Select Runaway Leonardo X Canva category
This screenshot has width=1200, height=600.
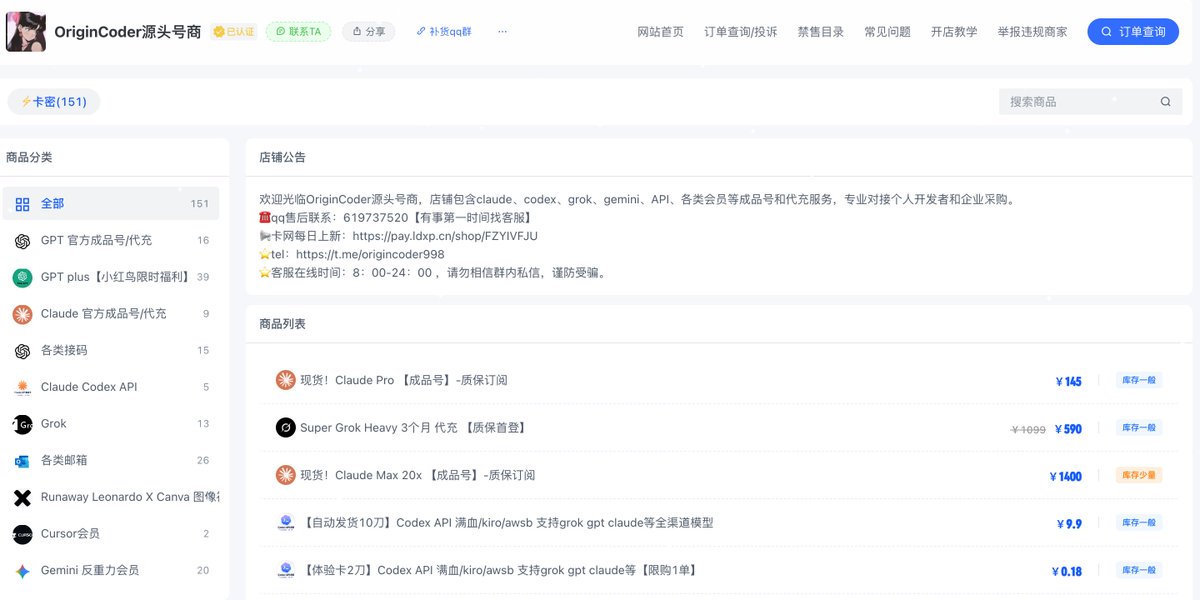tap(111, 497)
